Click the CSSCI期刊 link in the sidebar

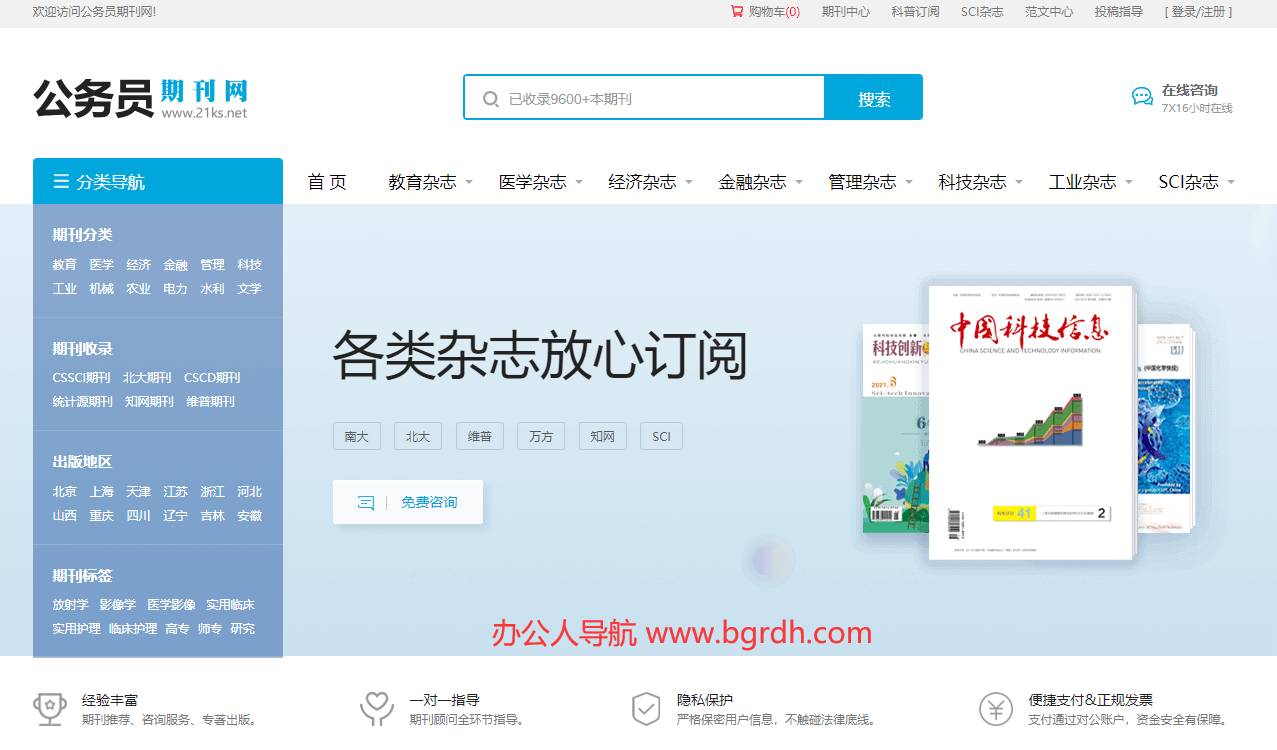point(81,377)
